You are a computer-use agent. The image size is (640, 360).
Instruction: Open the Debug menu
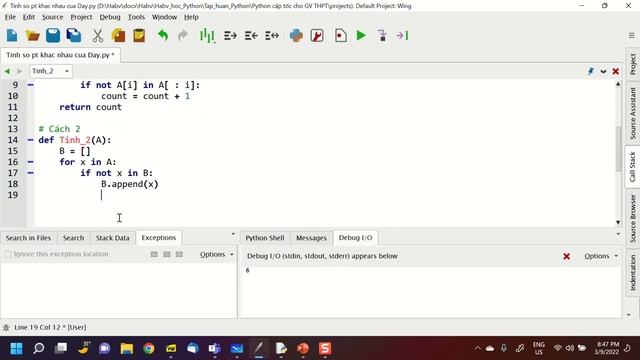[110, 17]
